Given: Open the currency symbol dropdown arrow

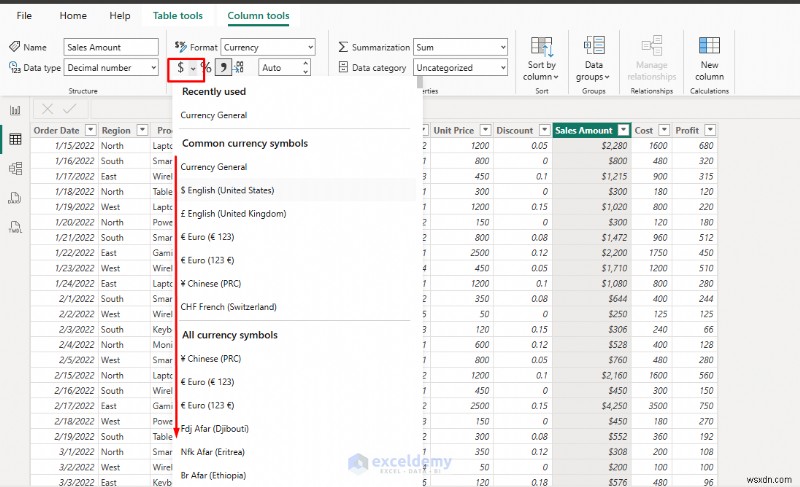Looking at the screenshot, I should click(193, 68).
